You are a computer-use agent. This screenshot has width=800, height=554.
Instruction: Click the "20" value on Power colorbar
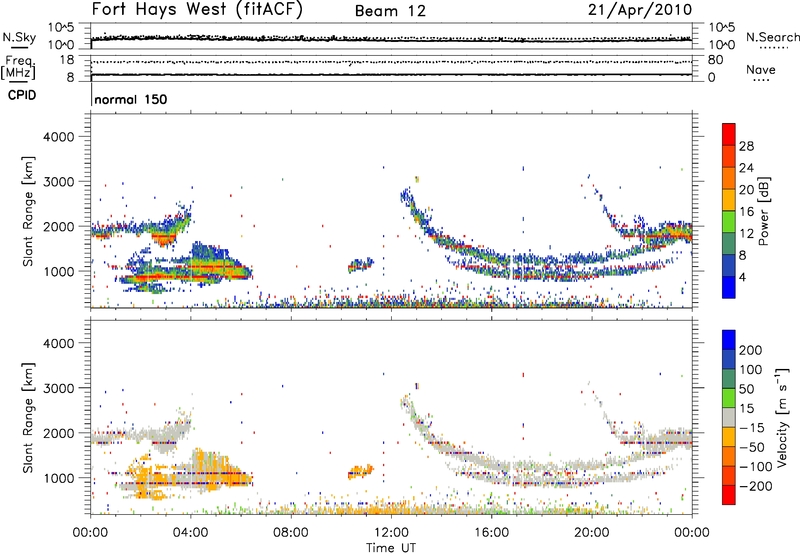point(746,190)
